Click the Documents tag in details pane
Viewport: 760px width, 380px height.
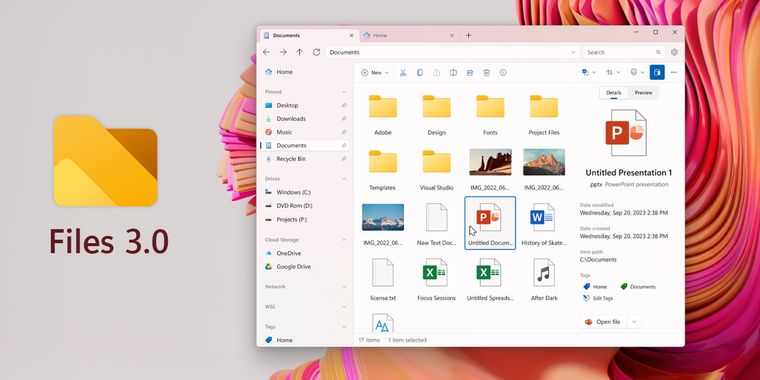[x=638, y=286]
